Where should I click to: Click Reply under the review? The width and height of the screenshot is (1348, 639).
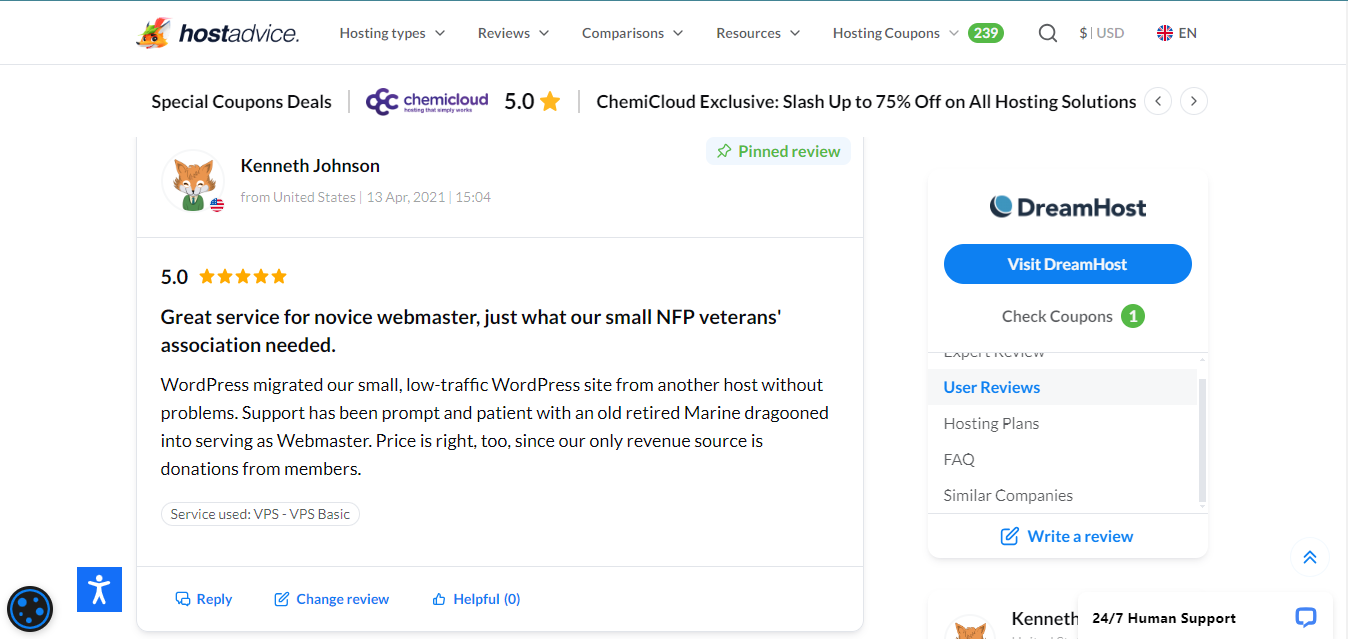coord(204,599)
